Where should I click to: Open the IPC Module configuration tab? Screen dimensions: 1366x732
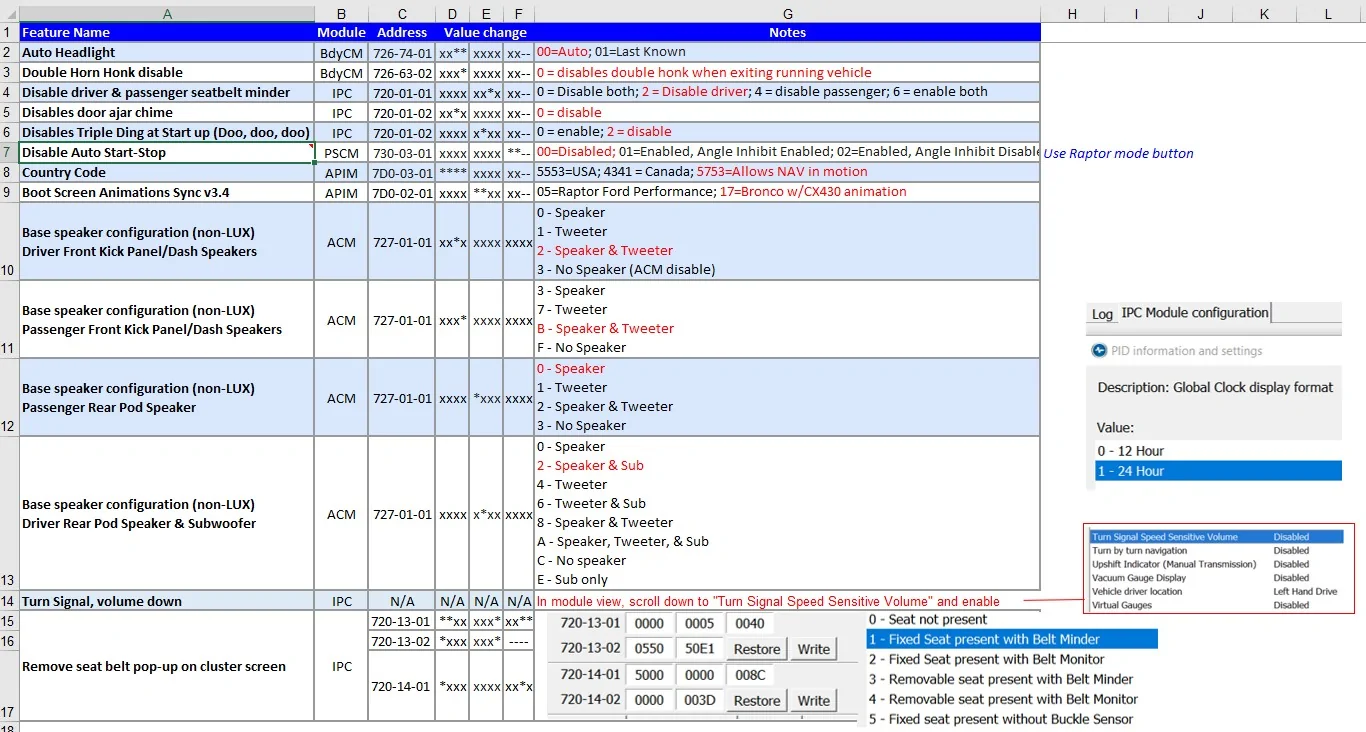tap(1195, 313)
